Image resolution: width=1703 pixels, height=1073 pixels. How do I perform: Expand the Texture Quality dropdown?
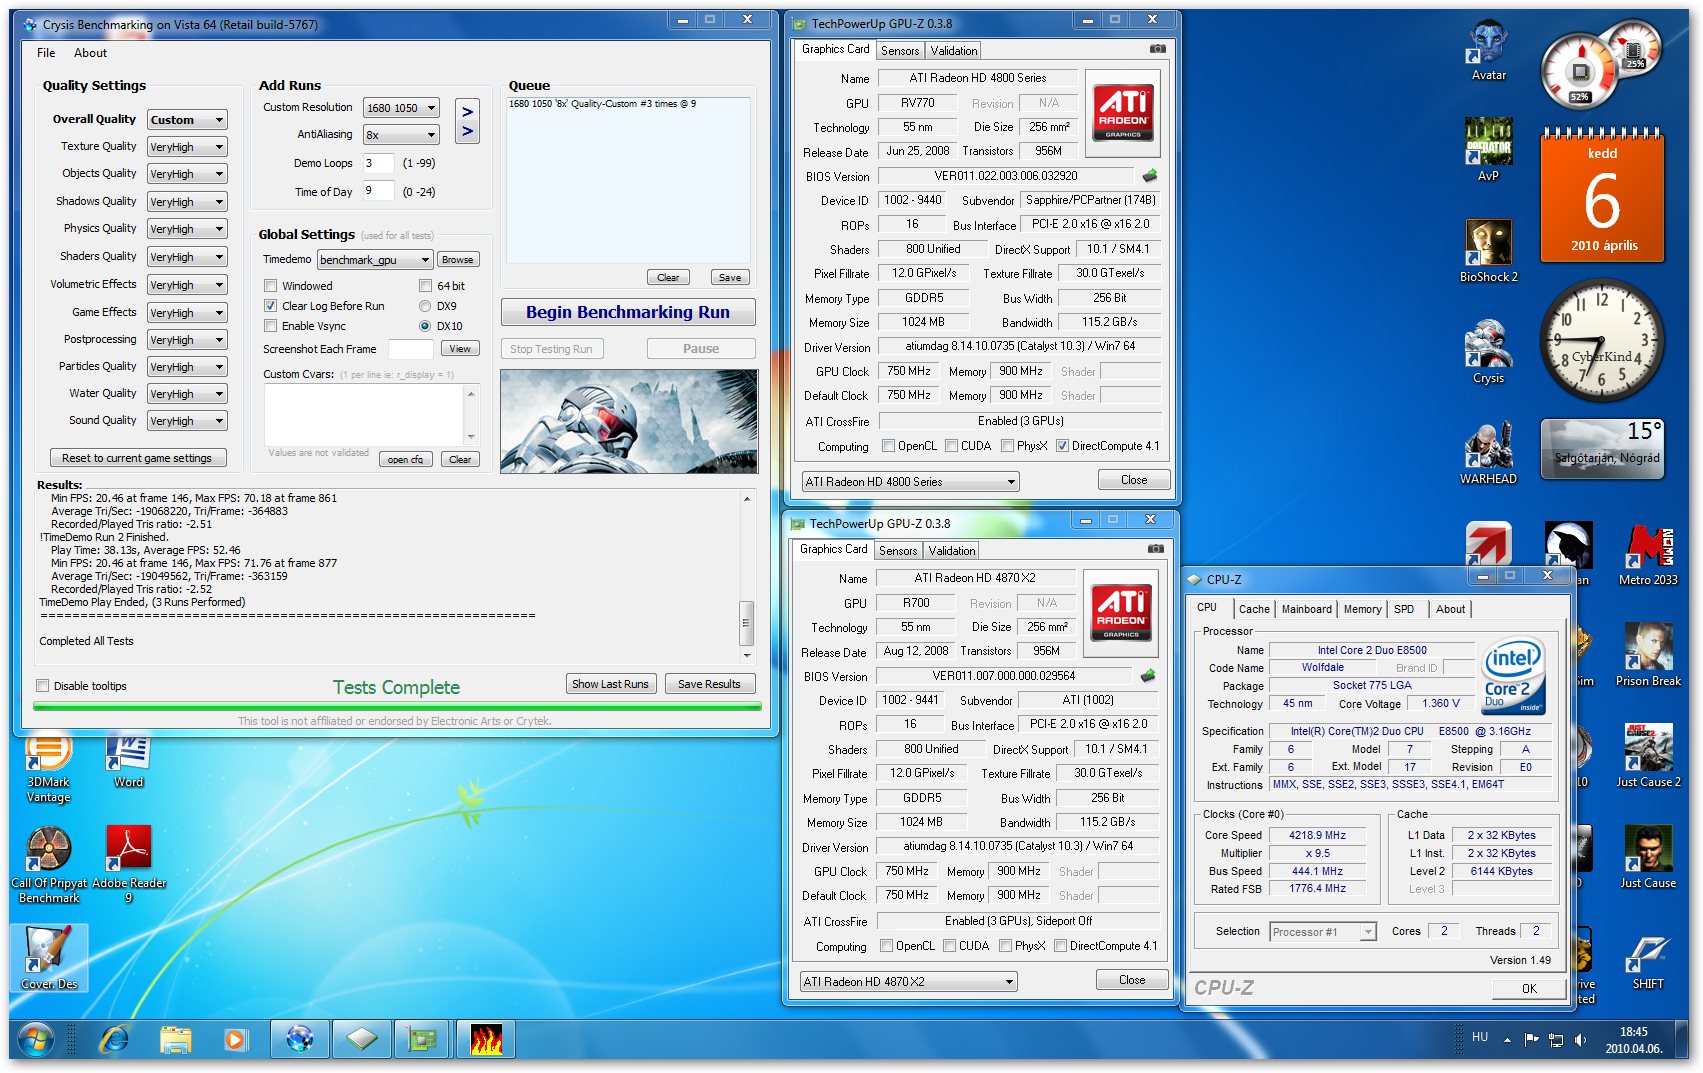click(187, 147)
